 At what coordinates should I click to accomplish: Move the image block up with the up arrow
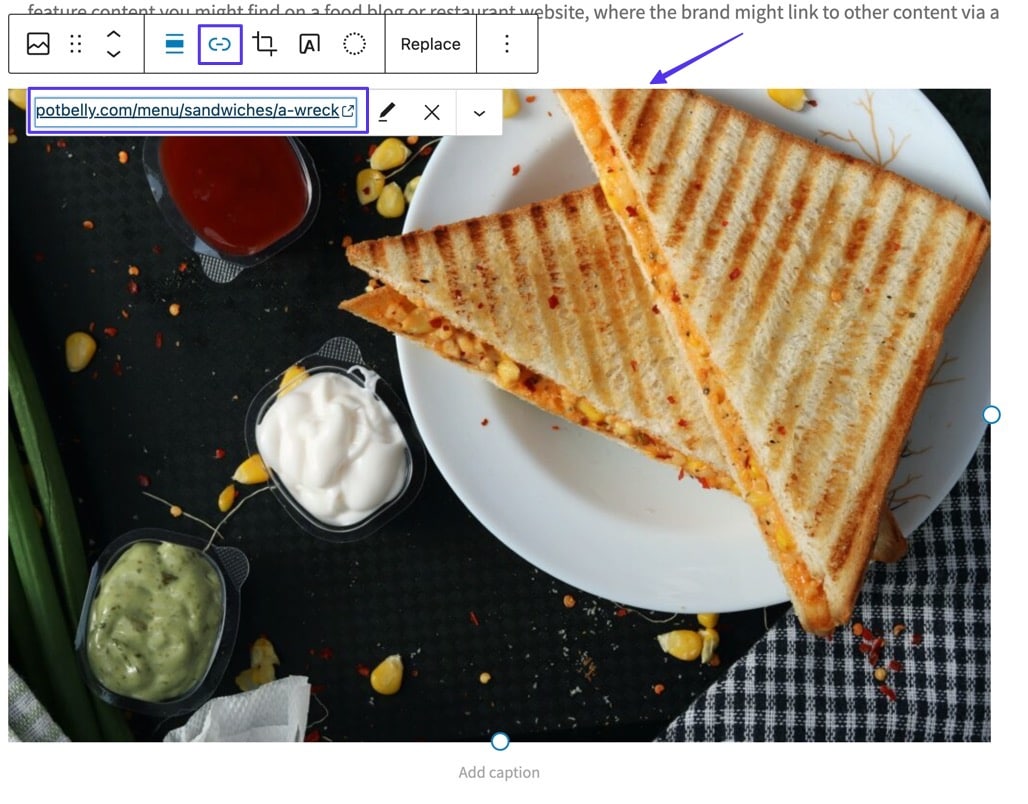[x=113, y=35]
